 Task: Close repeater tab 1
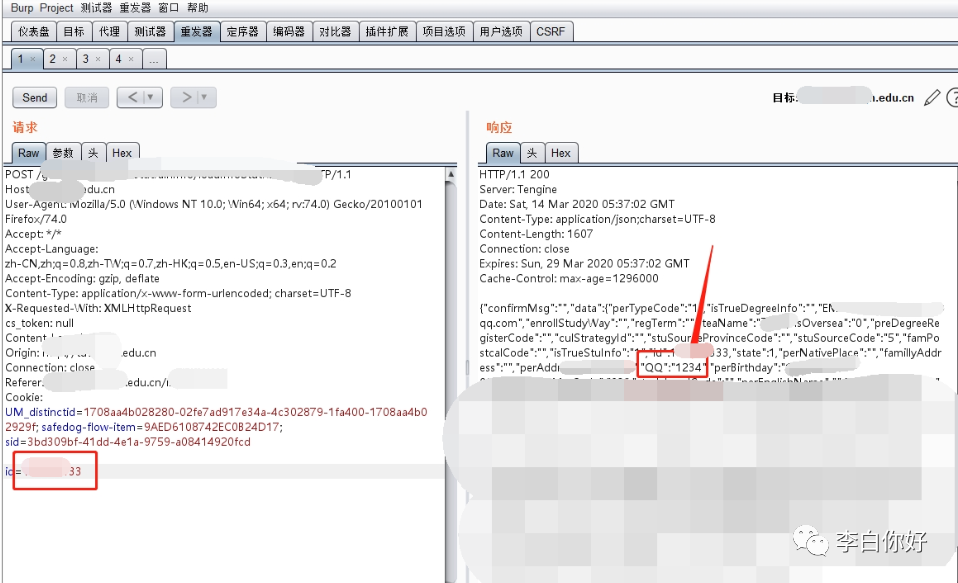(x=33, y=59)
